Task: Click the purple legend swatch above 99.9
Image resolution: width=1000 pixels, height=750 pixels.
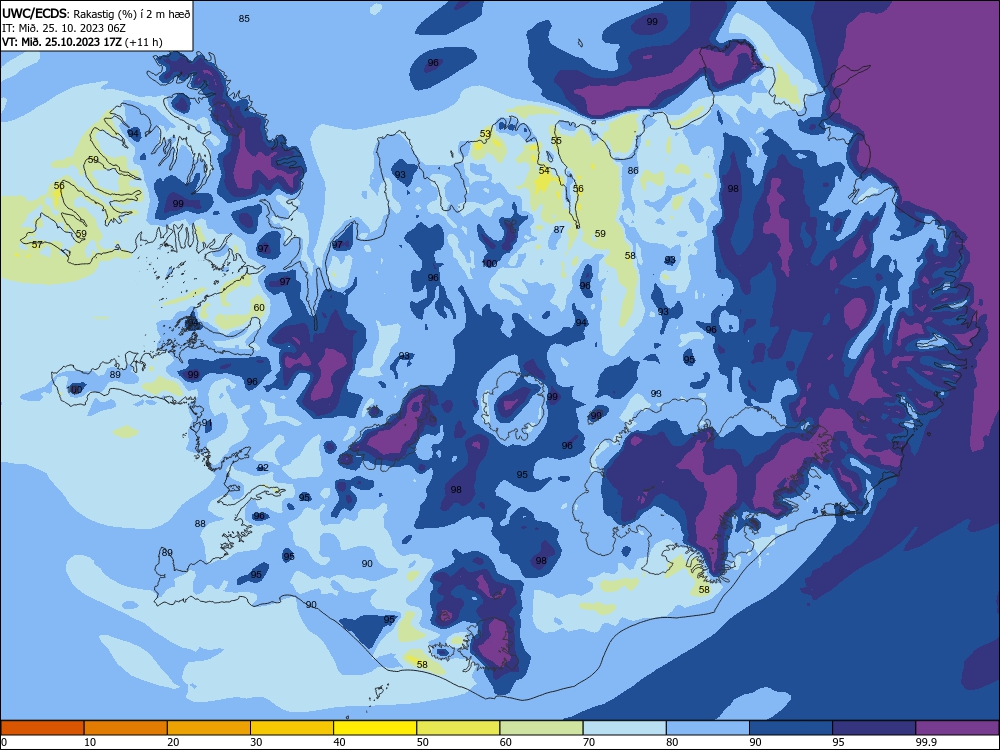Action: (957, 728)
